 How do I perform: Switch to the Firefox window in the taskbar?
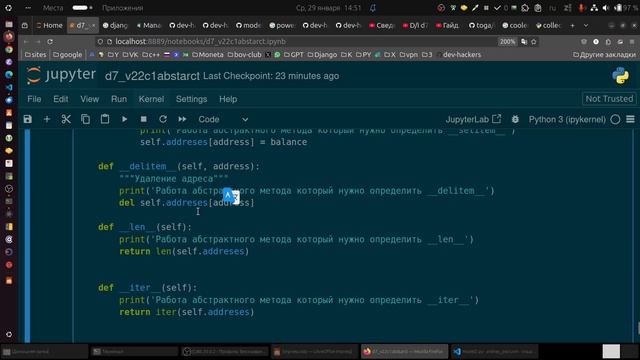(x=404, y=351)
